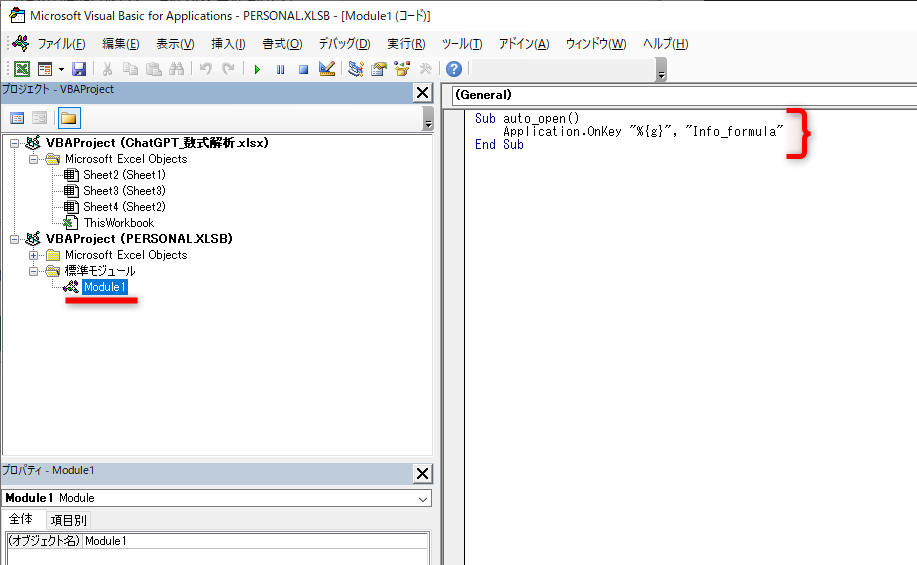Click the Insert UserForm toolbar icon

45,69
